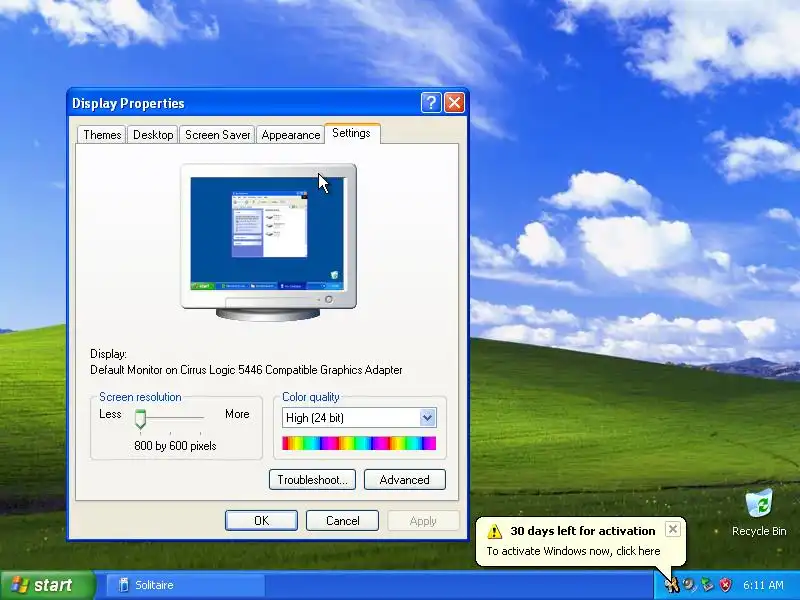Click the Recycle Bin desktop icon

tap(759, 512)
